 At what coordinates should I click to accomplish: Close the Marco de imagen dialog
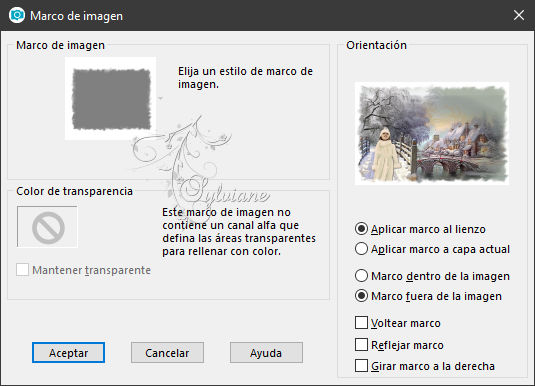tap(519, 15)
